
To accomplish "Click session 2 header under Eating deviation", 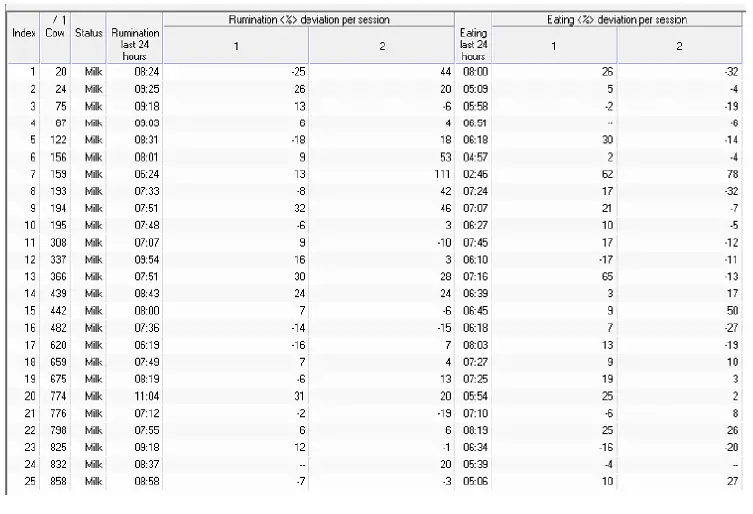I will (680, 45).
